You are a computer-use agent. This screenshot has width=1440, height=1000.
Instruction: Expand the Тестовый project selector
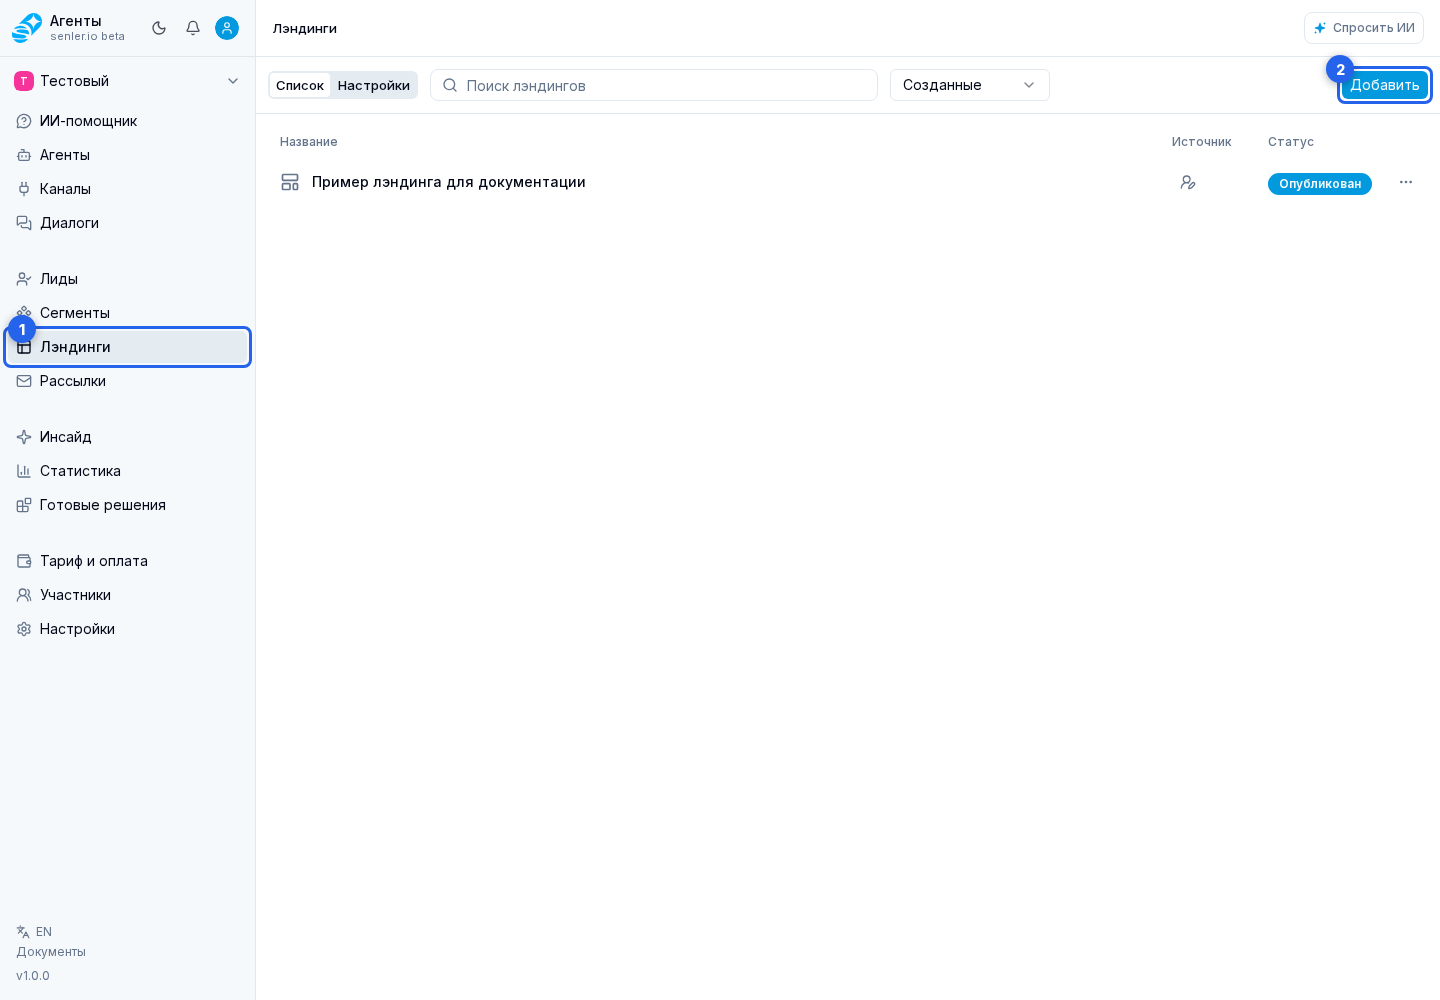point(128,81)
